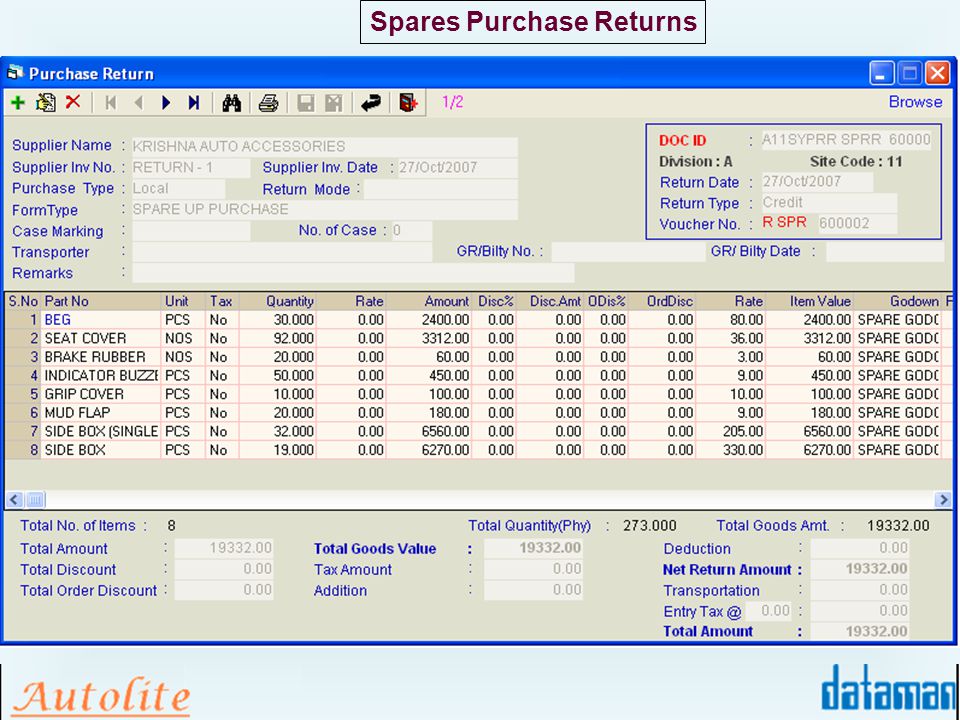
Task: Click the GR/Bilty No. field
Action: [628, 252]
